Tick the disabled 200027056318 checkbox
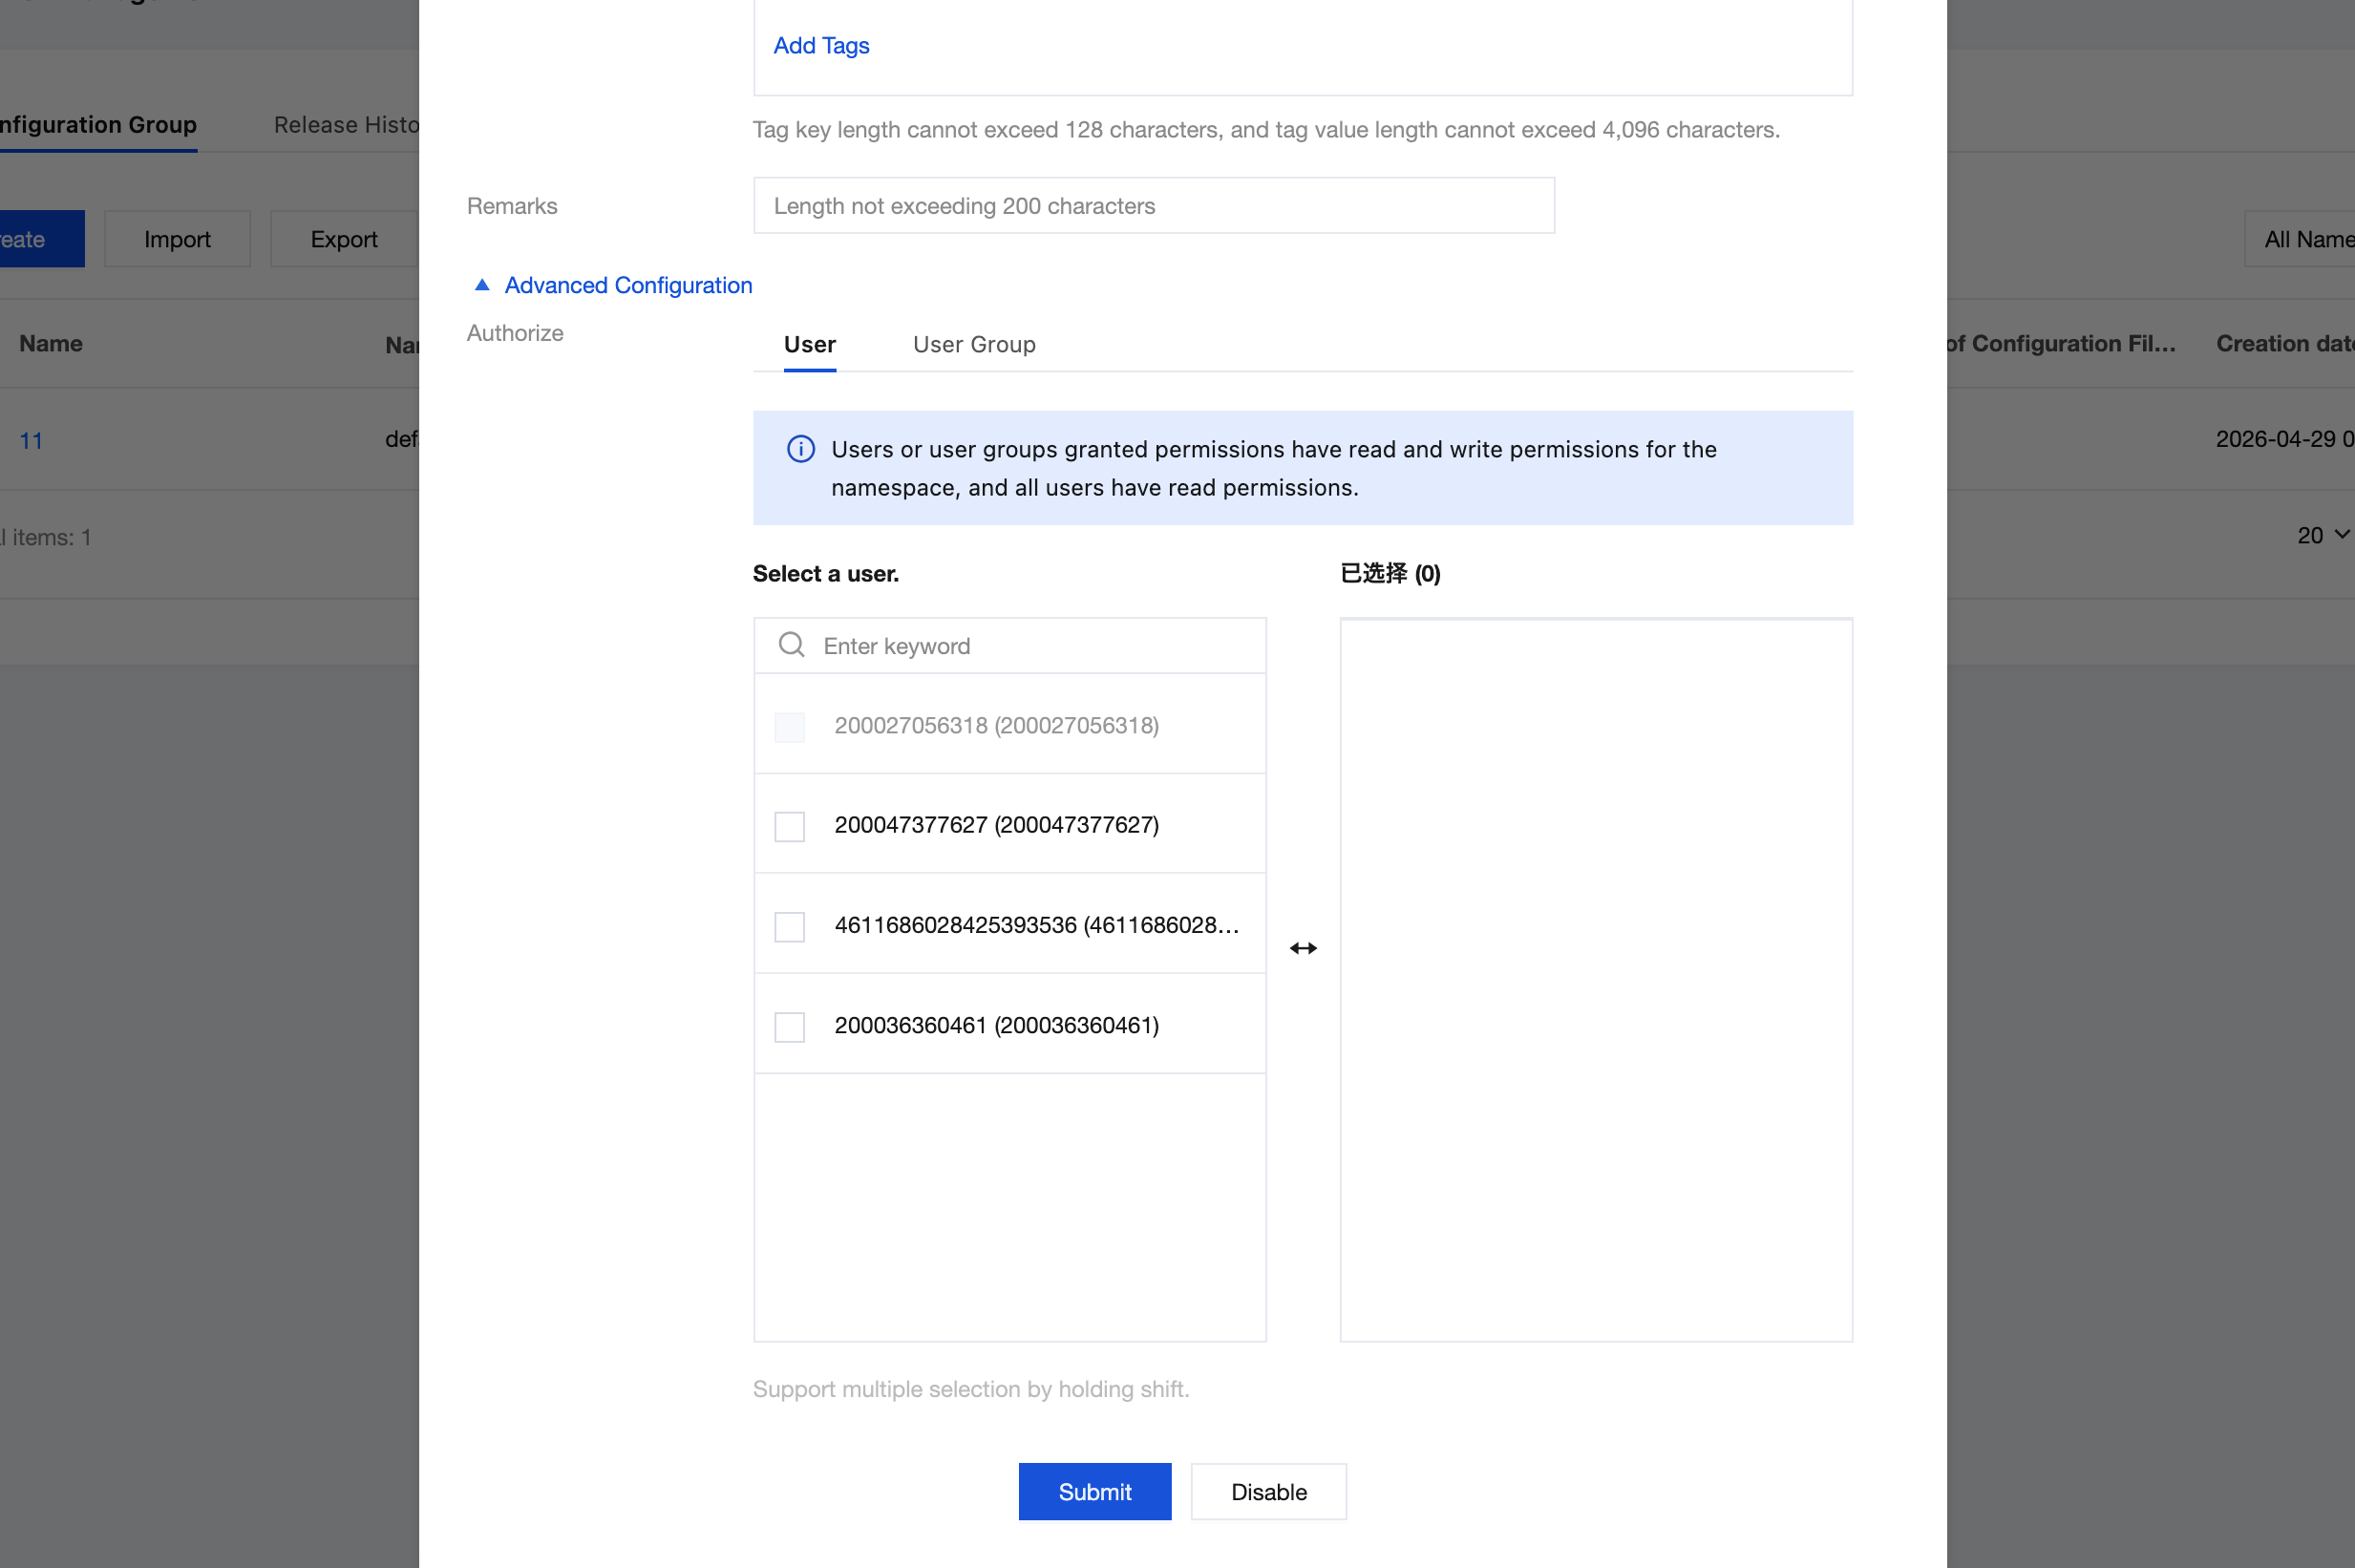 pyautogui.click(x=789, y=726)
